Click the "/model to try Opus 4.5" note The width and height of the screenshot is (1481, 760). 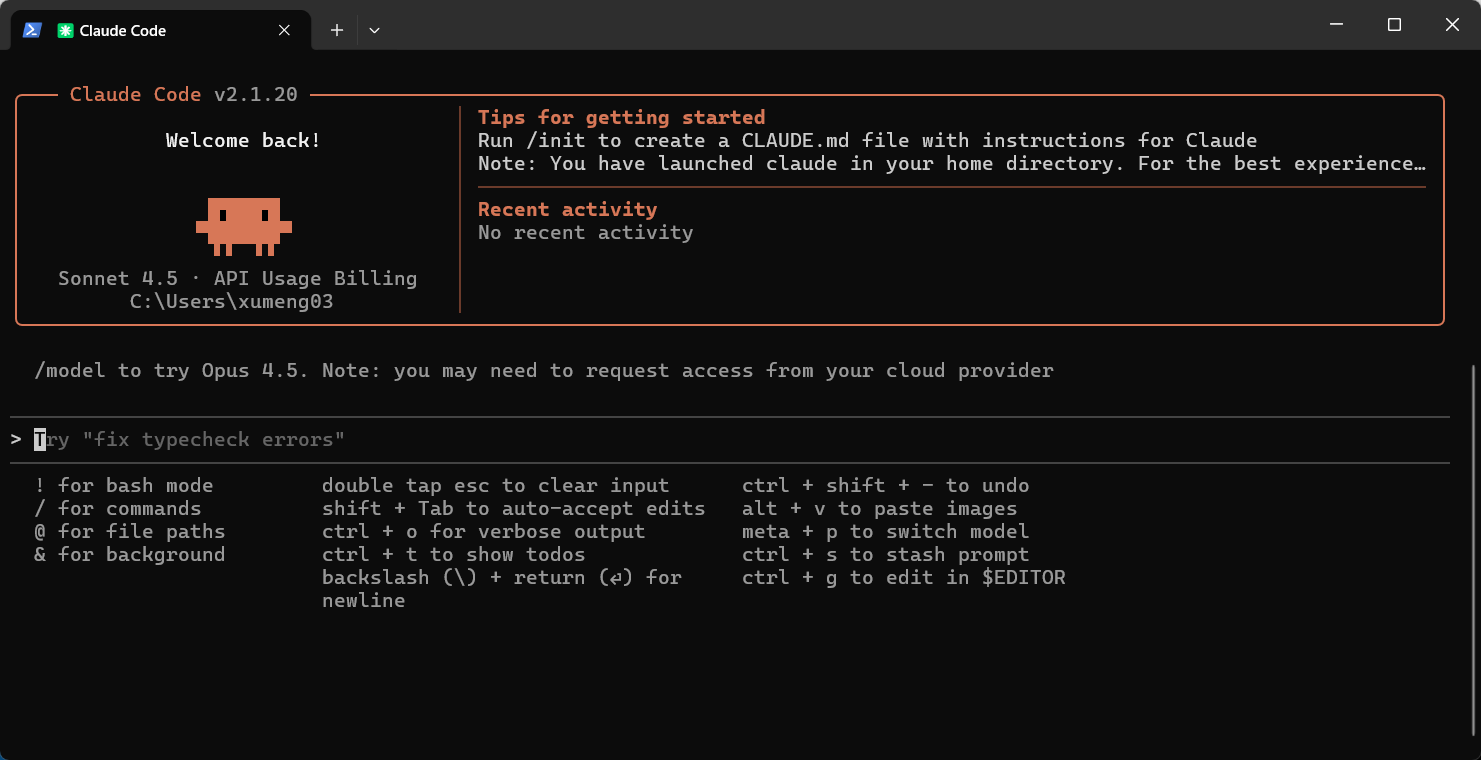[x=543, y=370]
